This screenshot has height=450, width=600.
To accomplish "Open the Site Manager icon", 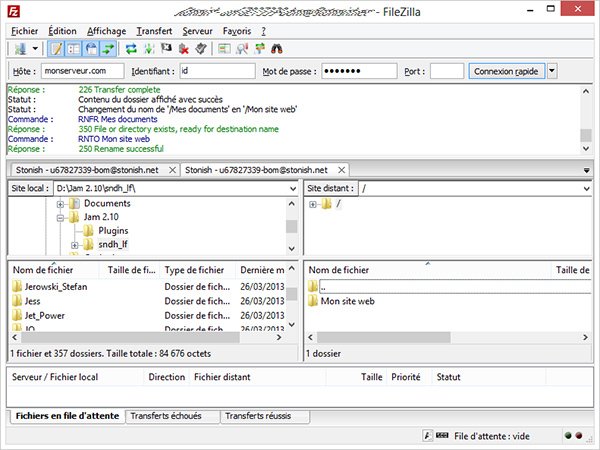I will click(x=20, y=48).
